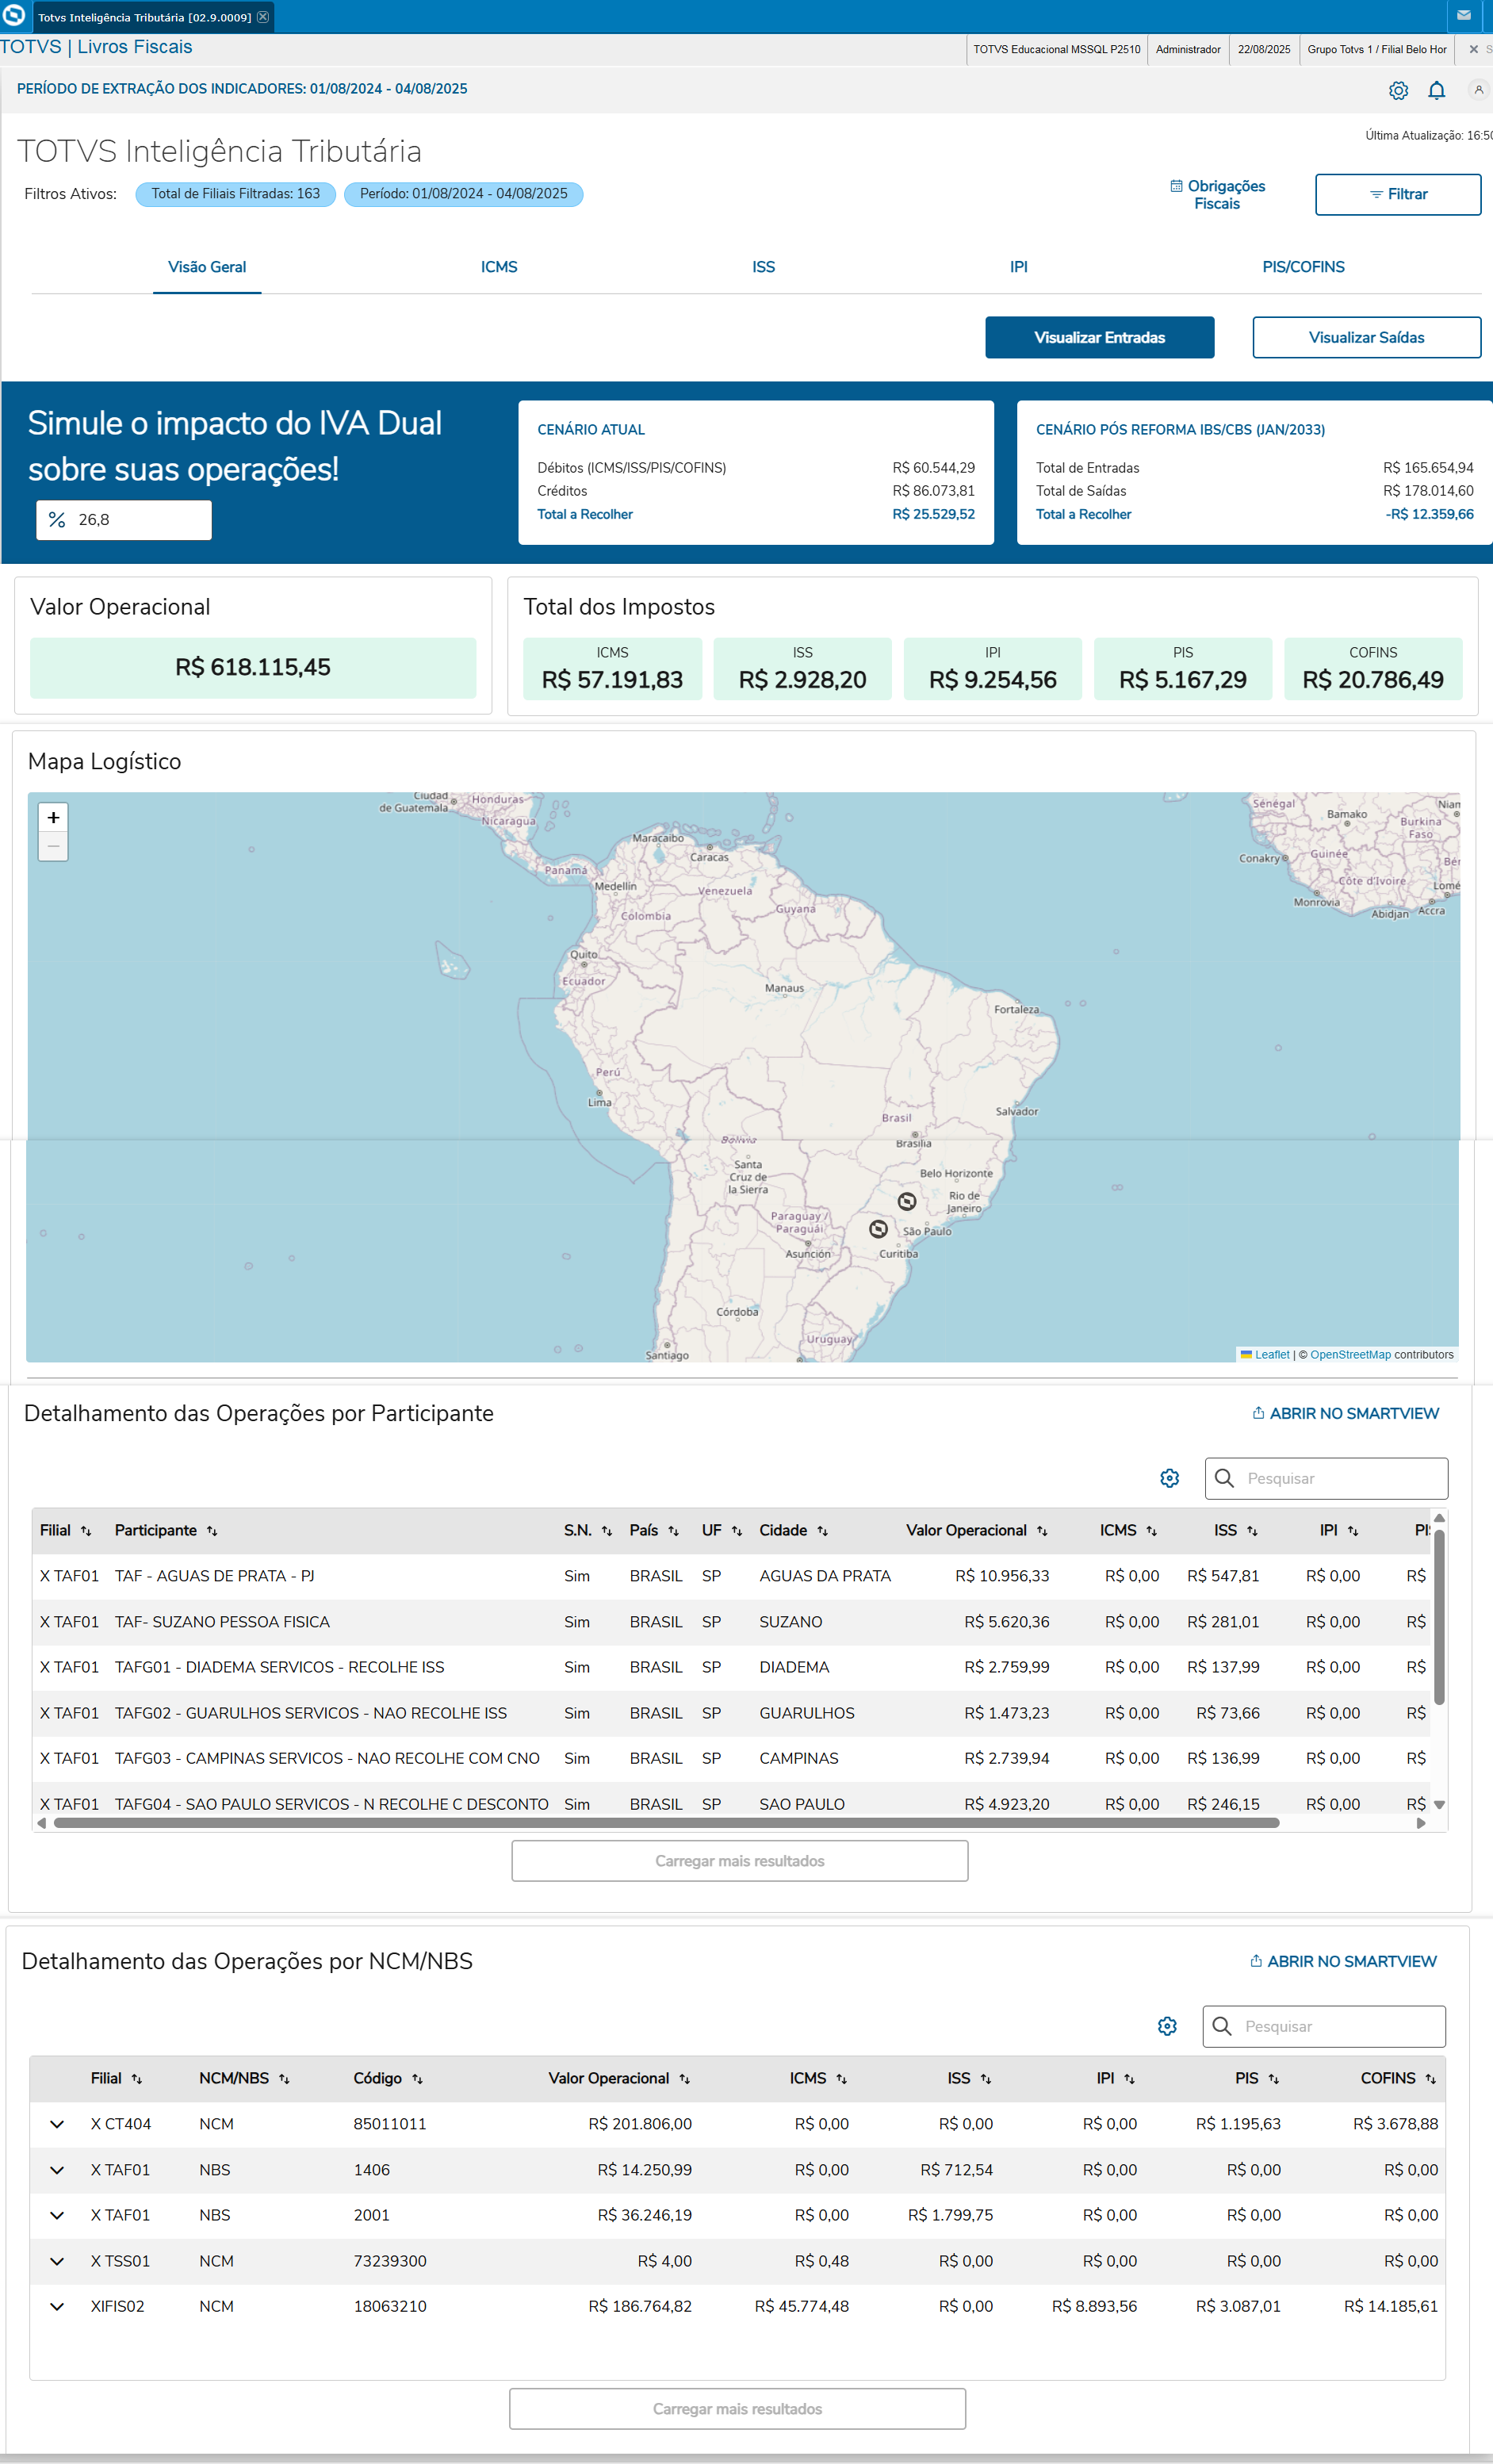Expand the NBS 2001 row
The width and height of the screenshot is (1493, 2464).
pyautogui.click(x=57, y=2215)
